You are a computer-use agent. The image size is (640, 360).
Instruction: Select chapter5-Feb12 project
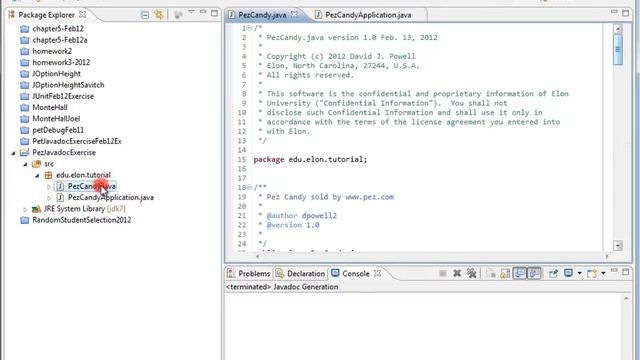point(58,29)
